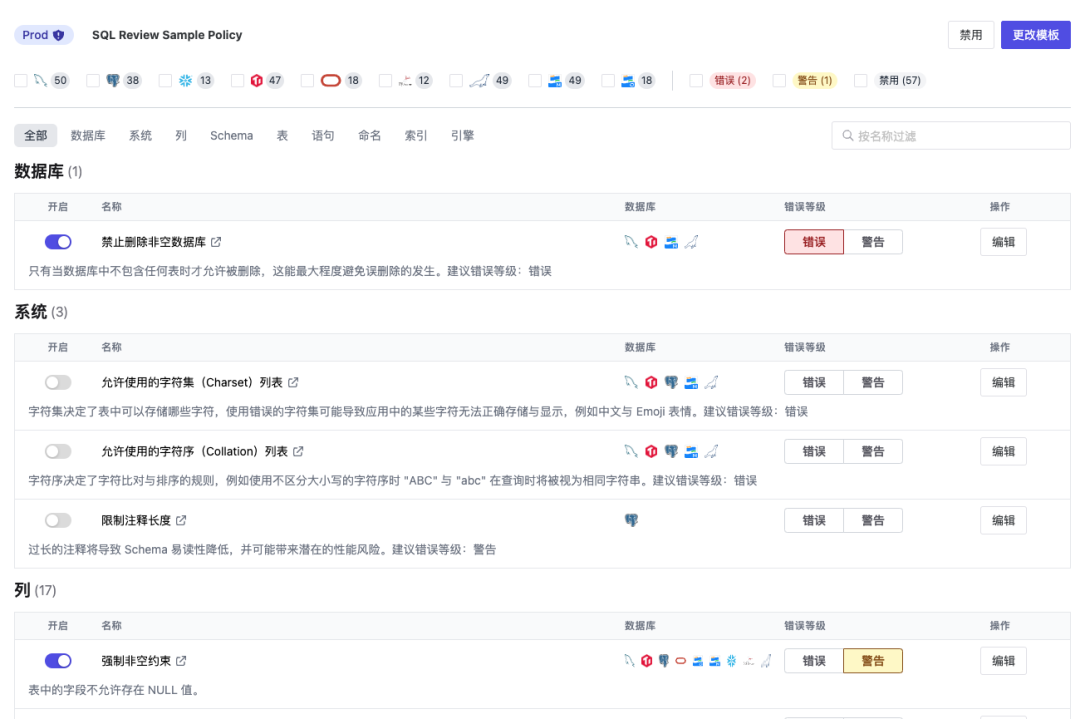Click the Prod environment badge
The image size is (1080, 719).
click(43, 35)
